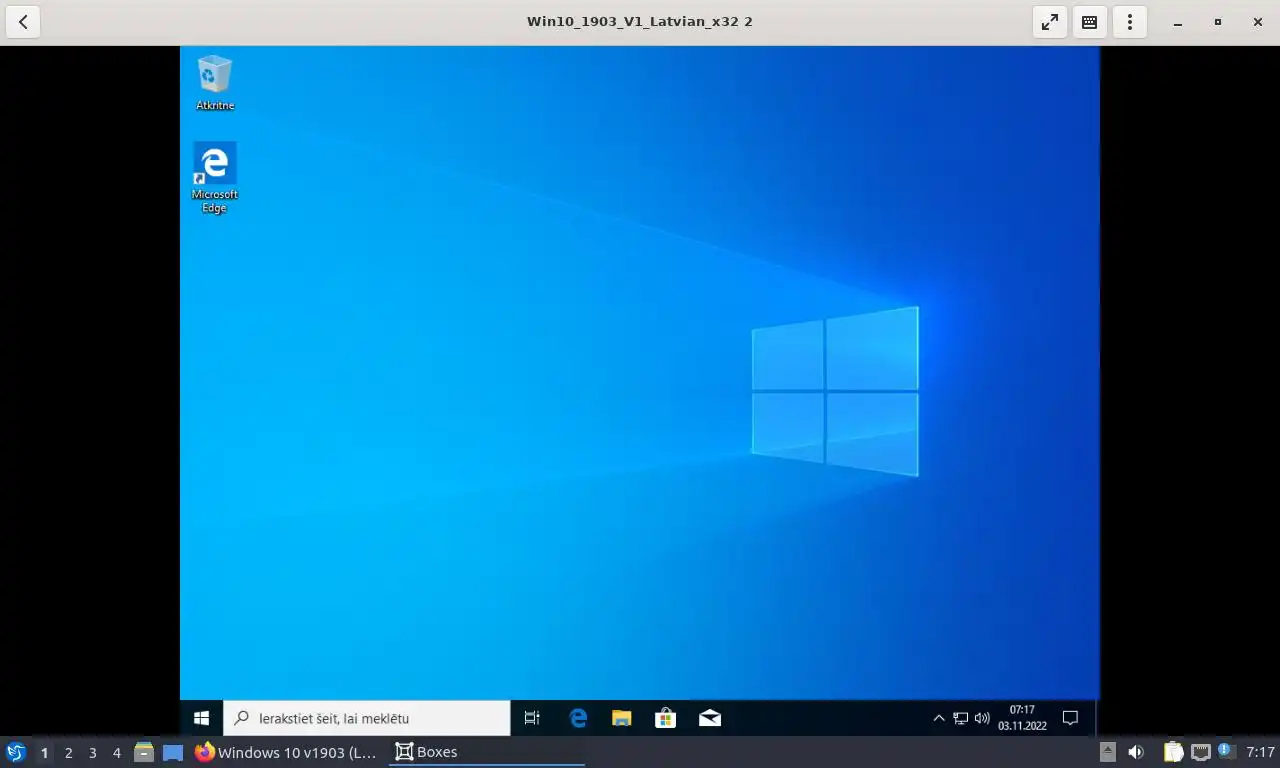Click the blue show-desktop icon in host panel

(x=173, y=752)
